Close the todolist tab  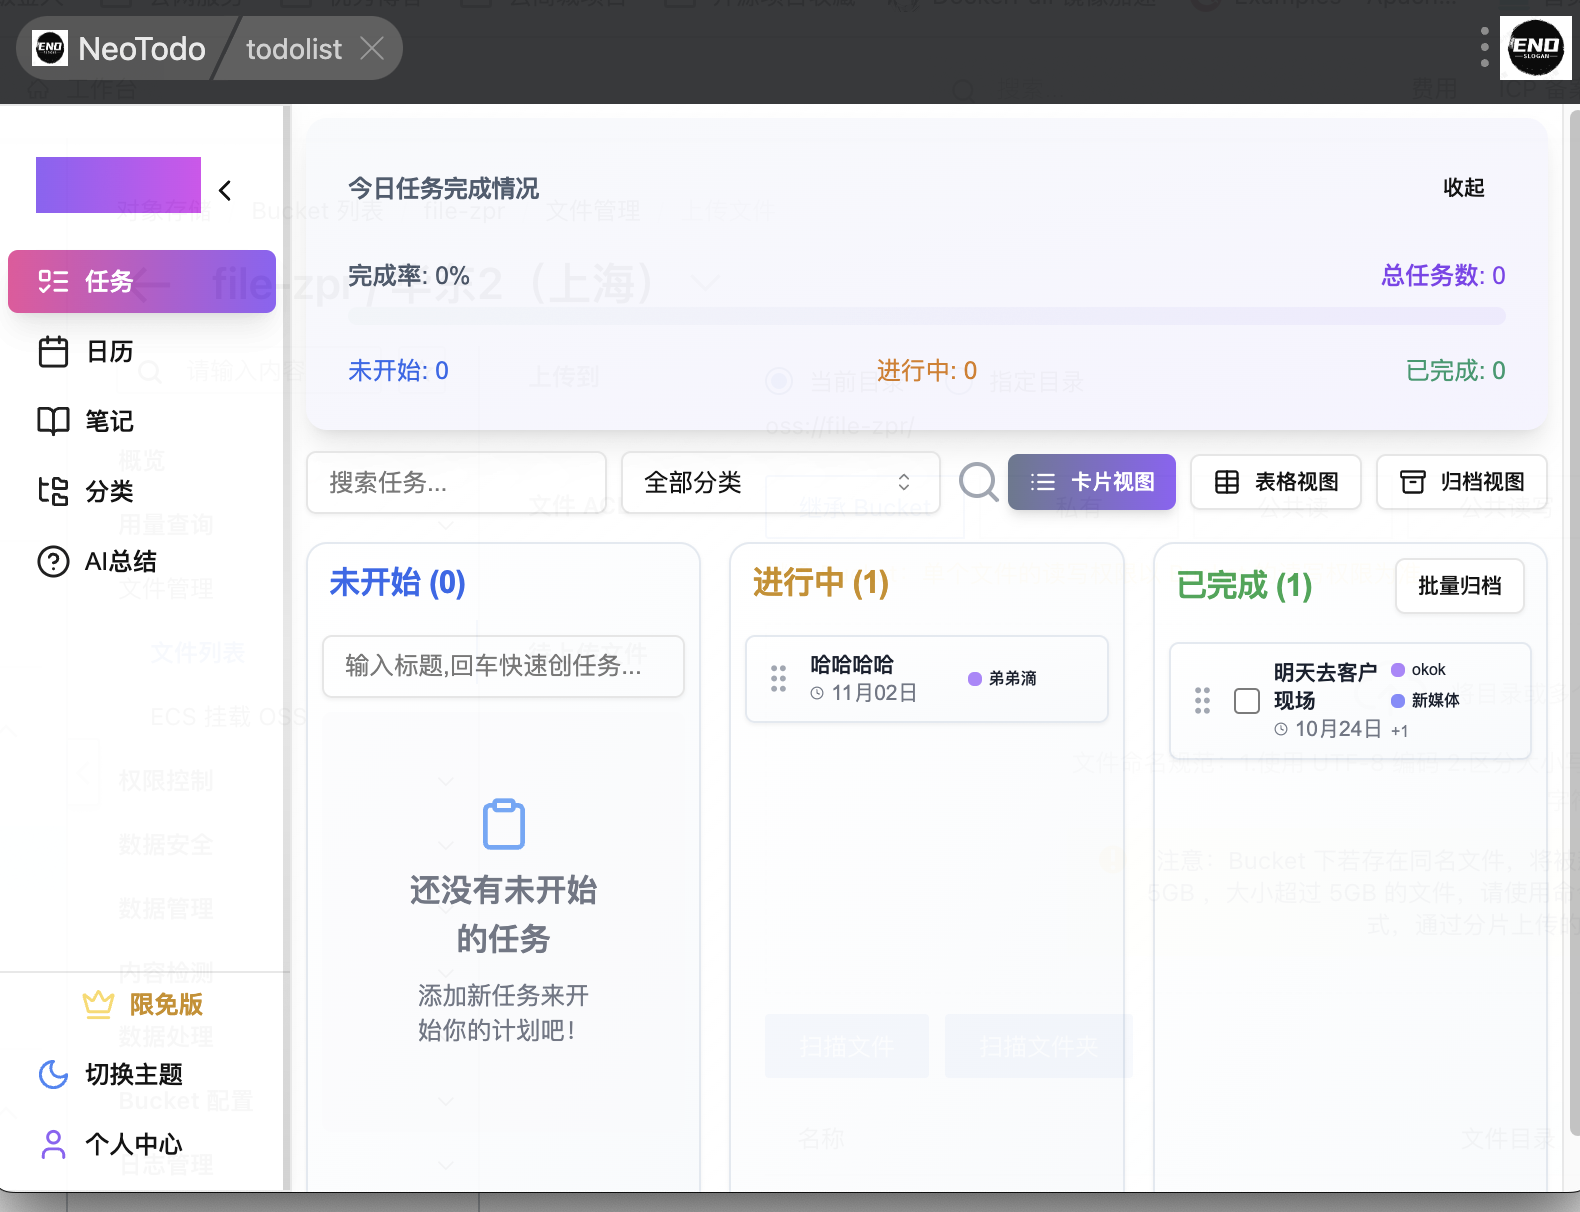[x=372, y=48]
